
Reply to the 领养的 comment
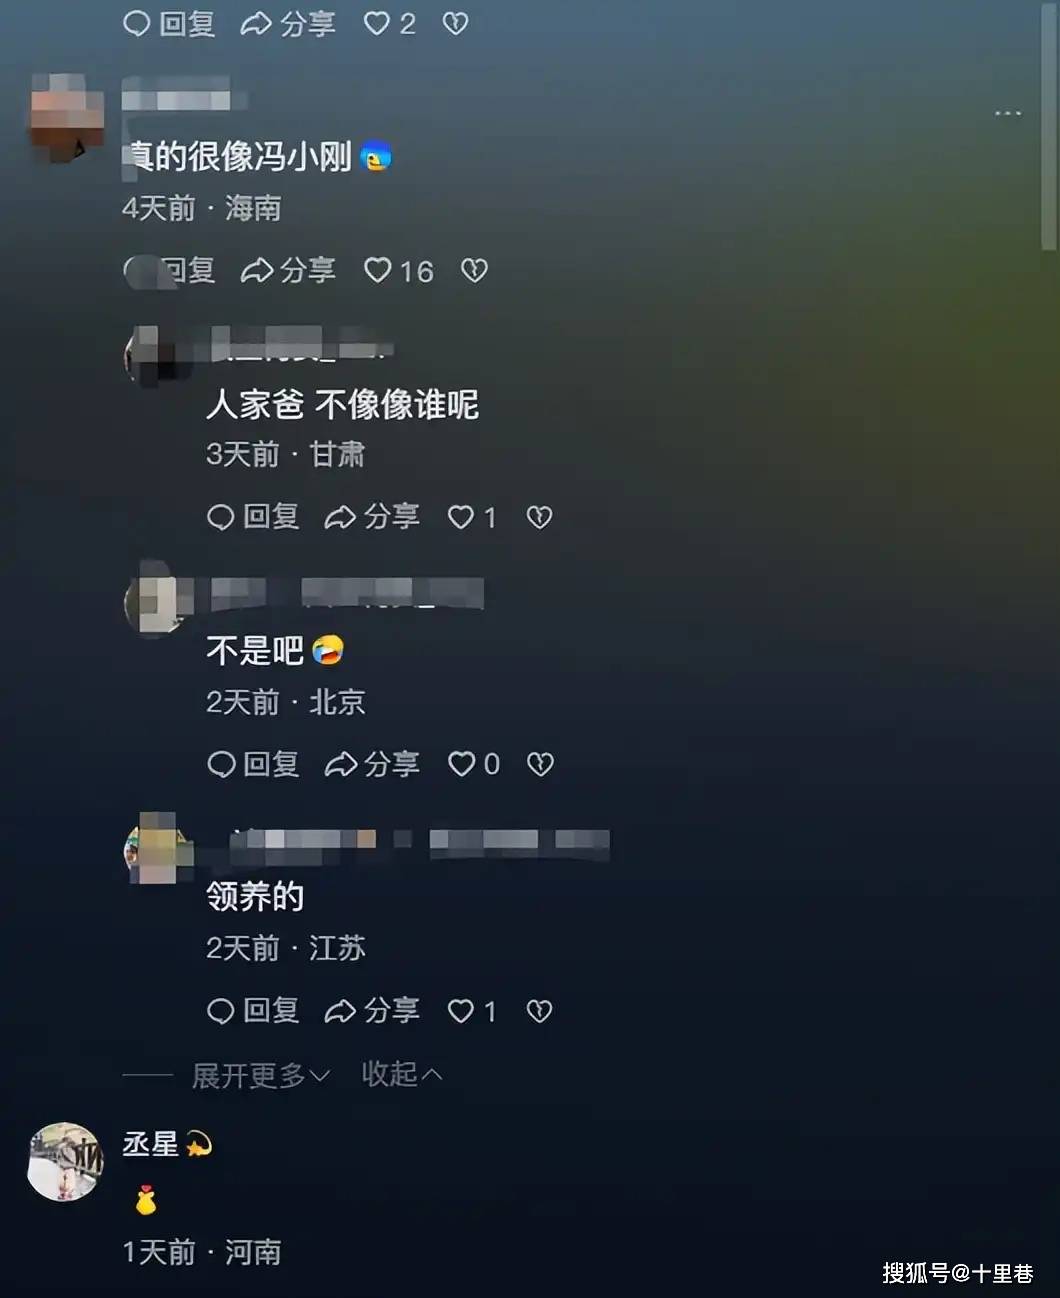pos(253,1011)
